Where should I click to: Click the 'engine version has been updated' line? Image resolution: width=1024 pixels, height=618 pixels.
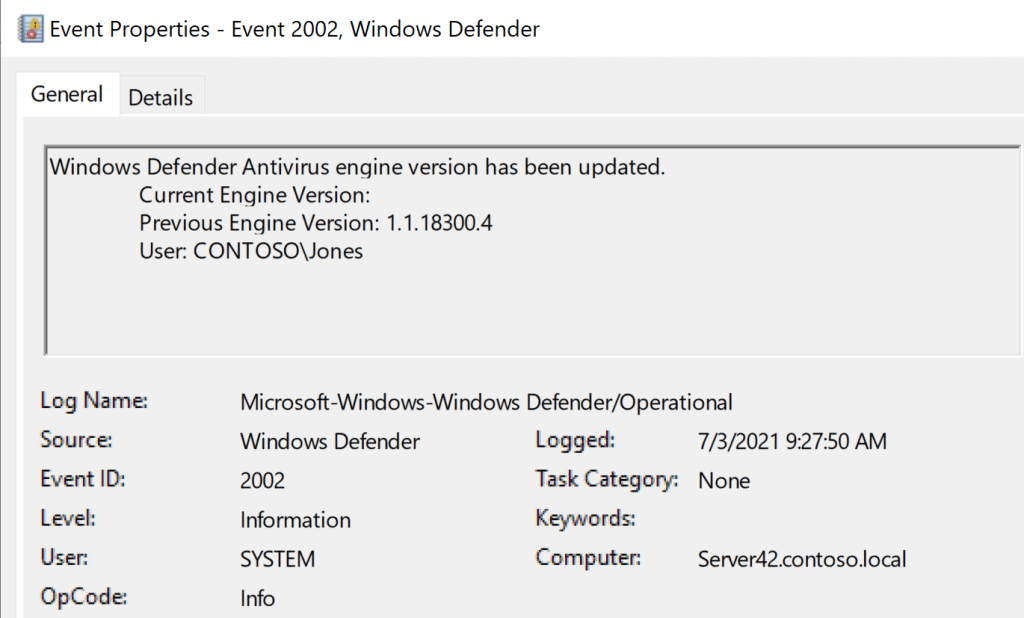point(357,166)
